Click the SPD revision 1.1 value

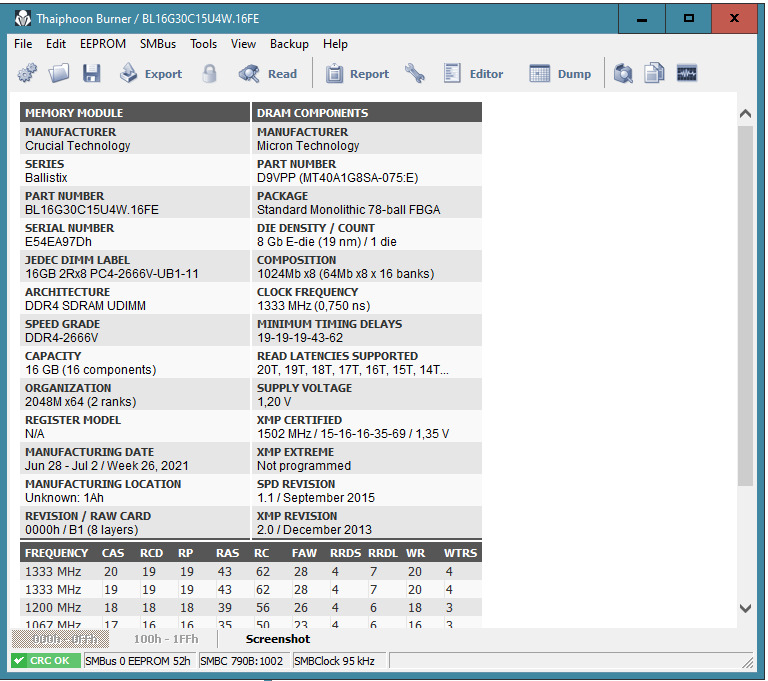[316, 498]
